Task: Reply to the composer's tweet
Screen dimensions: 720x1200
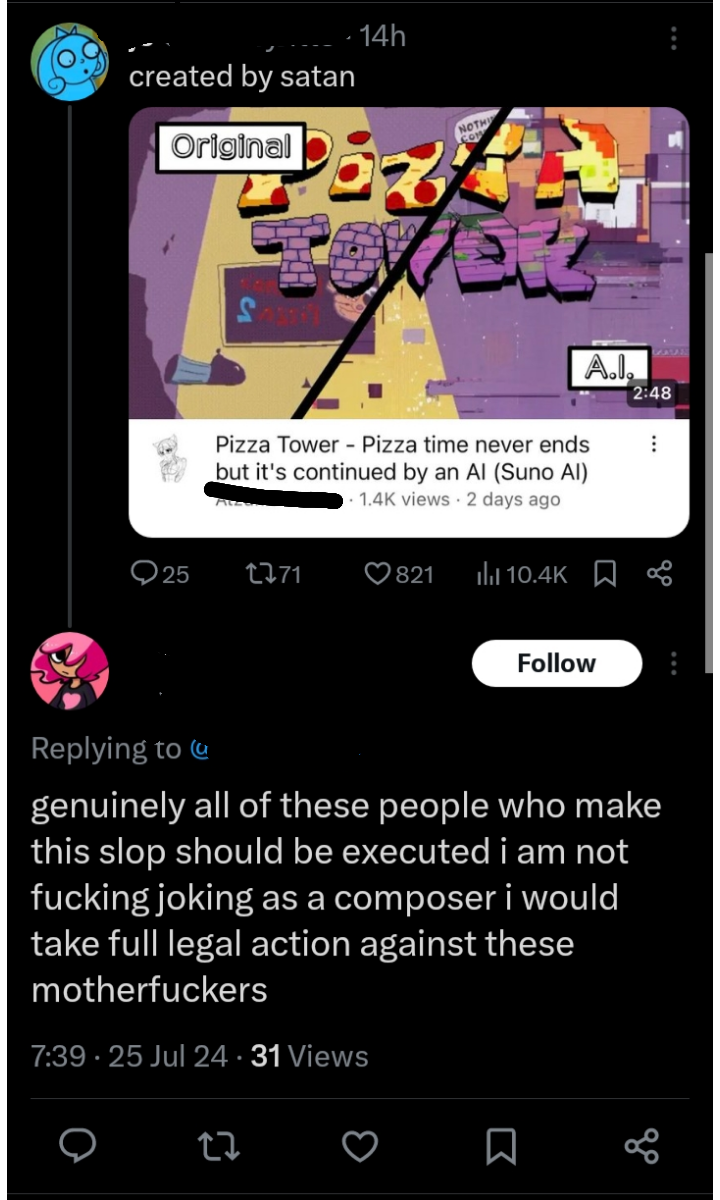Action: (77, 1145)
